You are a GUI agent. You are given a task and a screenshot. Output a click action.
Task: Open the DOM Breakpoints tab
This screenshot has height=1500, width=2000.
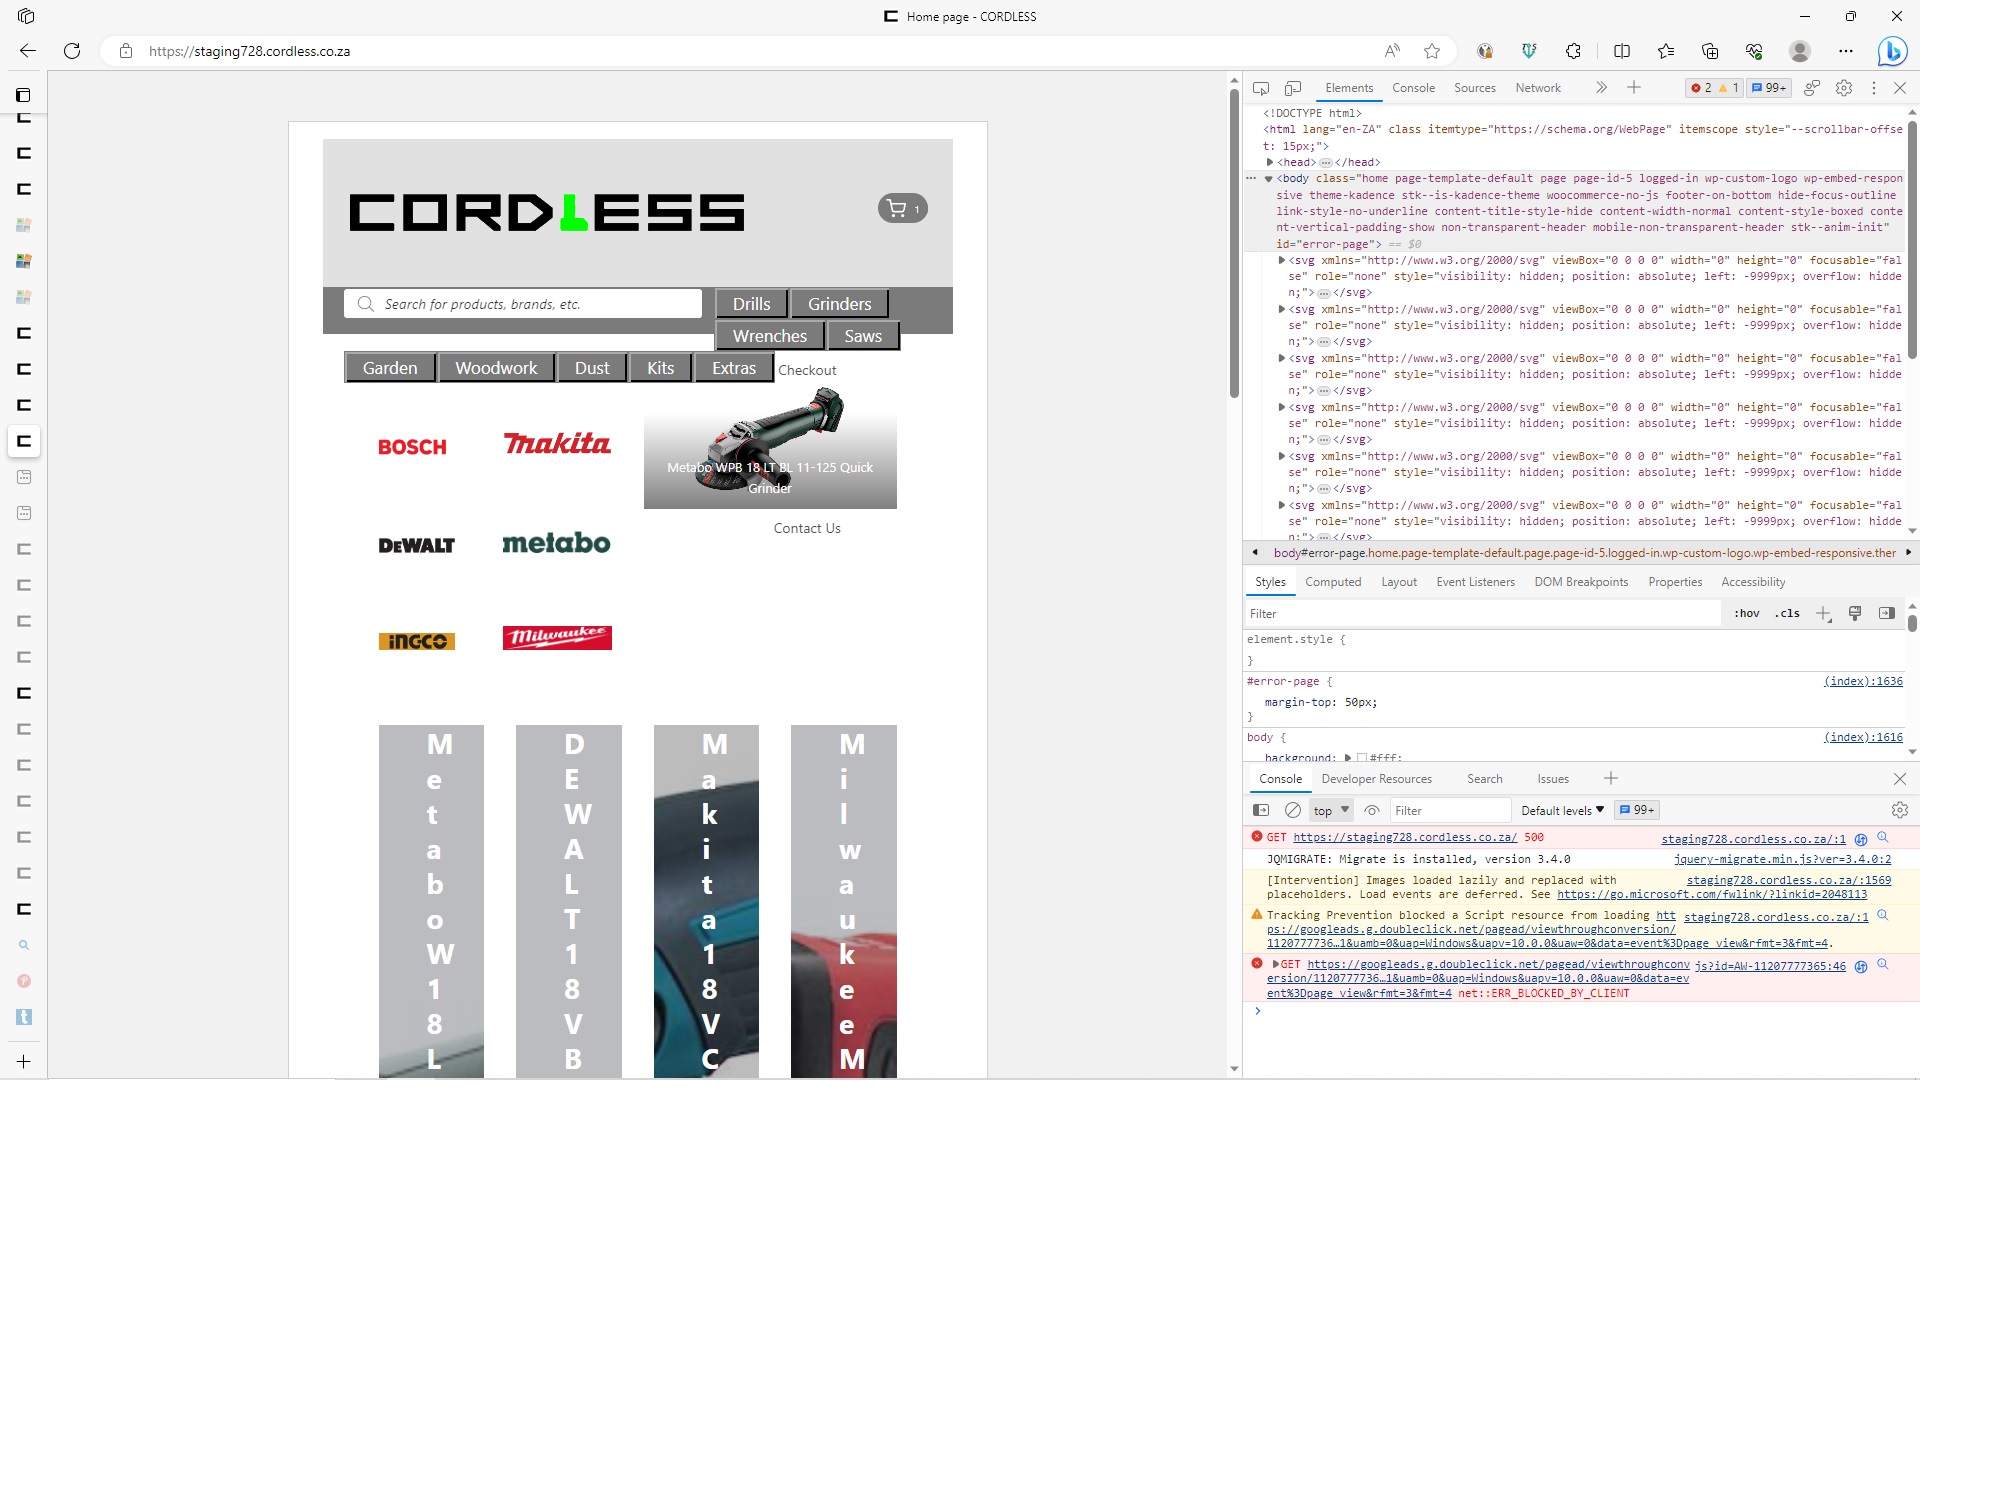pyautogui.click(x=1581, y=582)
